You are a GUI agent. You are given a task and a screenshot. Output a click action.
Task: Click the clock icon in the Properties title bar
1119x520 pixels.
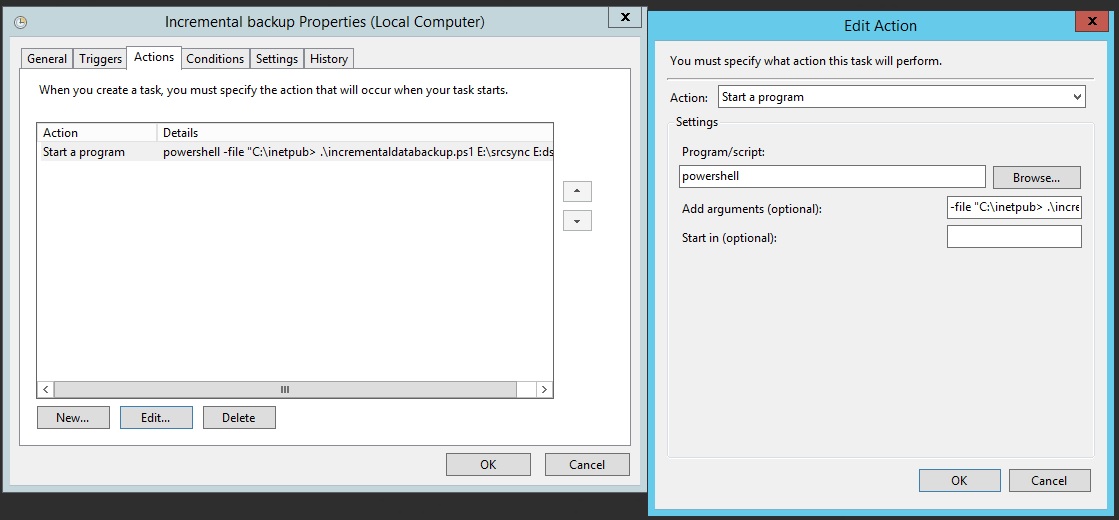point(21,22)
